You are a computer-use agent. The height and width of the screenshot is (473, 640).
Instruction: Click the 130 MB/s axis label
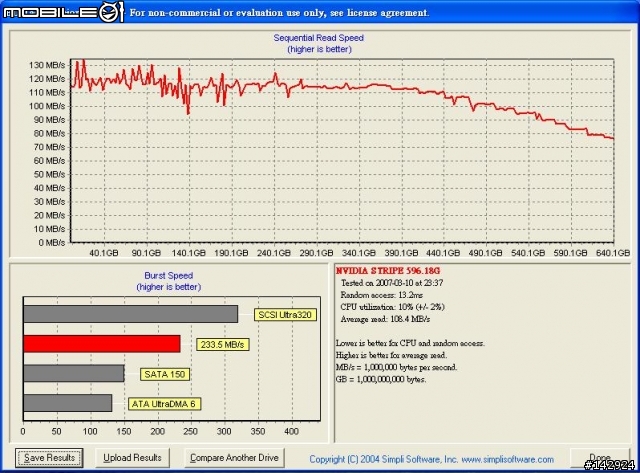[x=47, y=65]
